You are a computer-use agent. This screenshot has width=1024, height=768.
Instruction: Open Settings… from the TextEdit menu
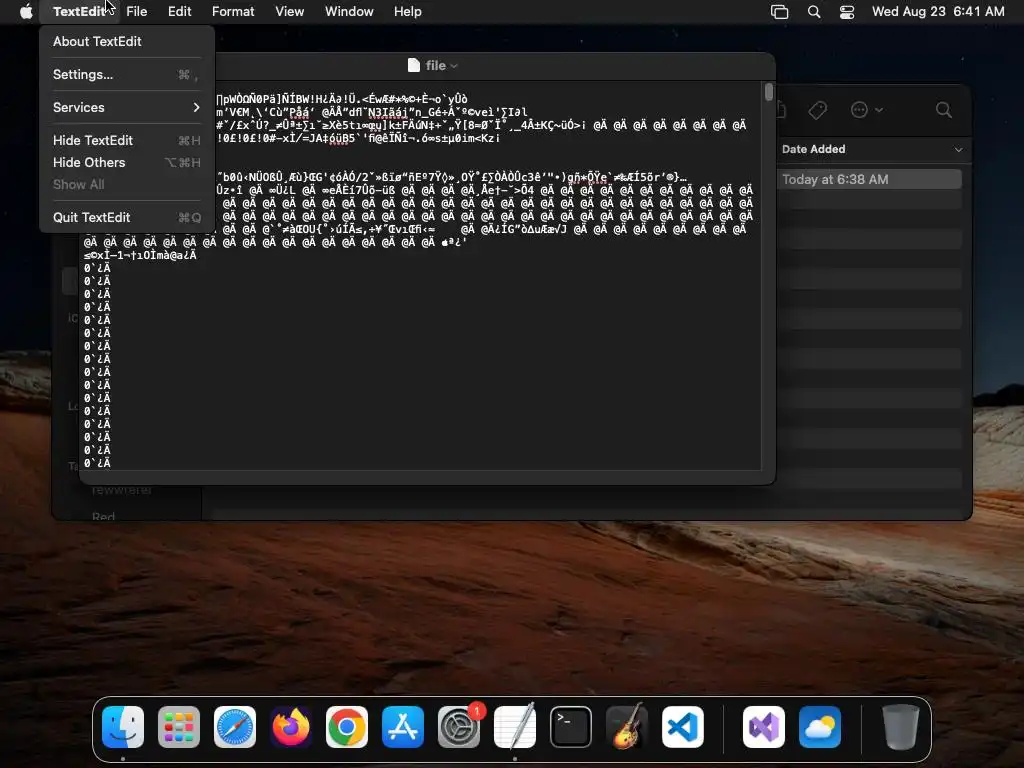pyautogui.click(x=126, y=74)
